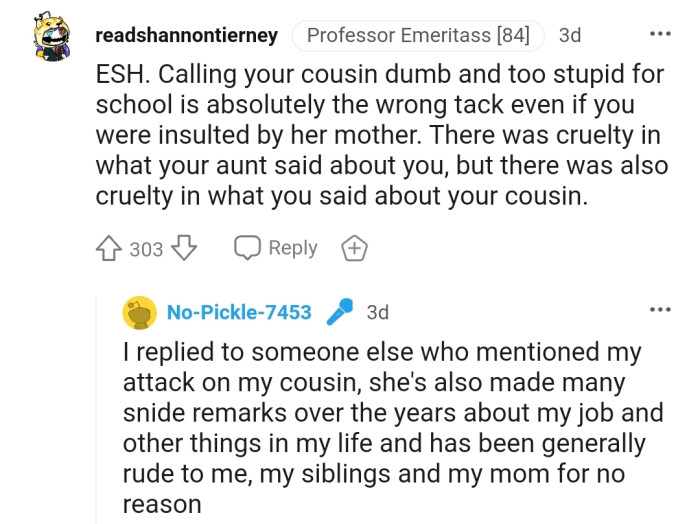Open options menu for readshannontierney's comment
Screen dimensions: 700x524
[660, 34]
